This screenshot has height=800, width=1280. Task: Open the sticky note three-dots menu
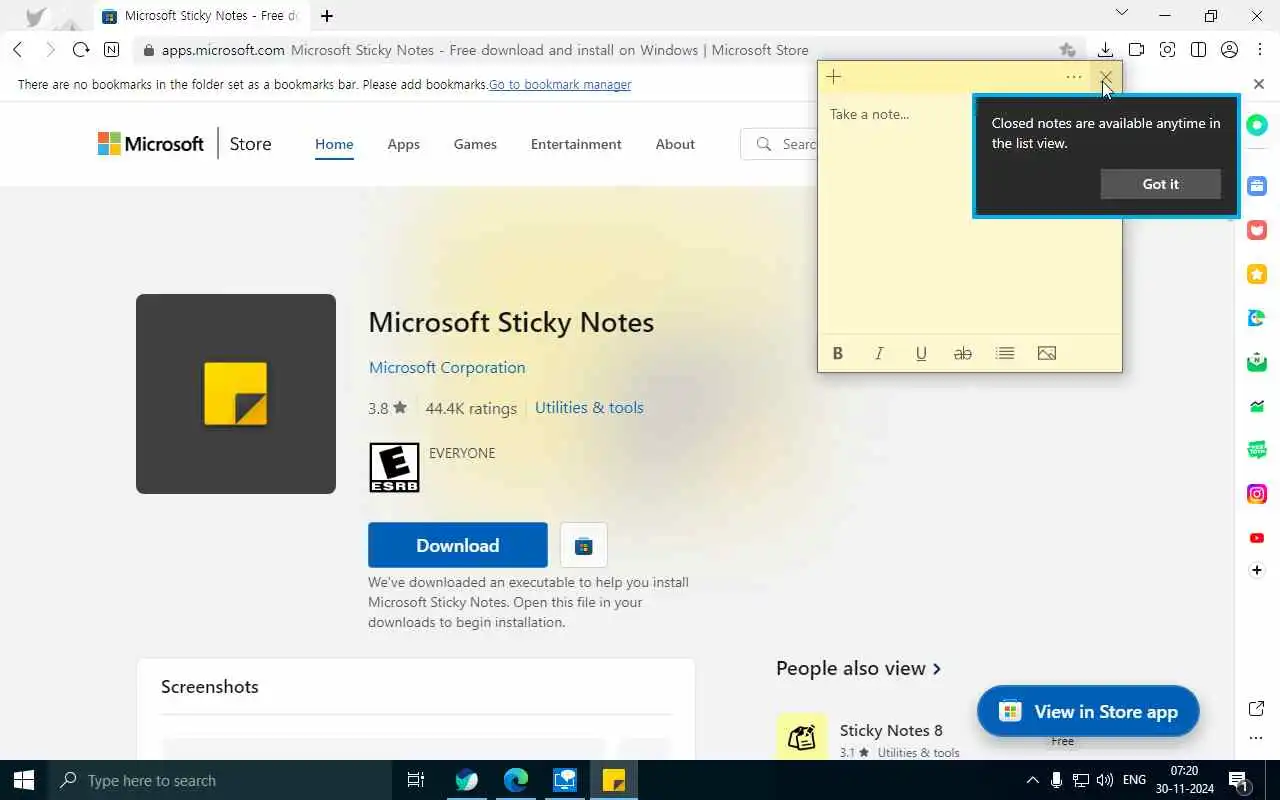1074,77
